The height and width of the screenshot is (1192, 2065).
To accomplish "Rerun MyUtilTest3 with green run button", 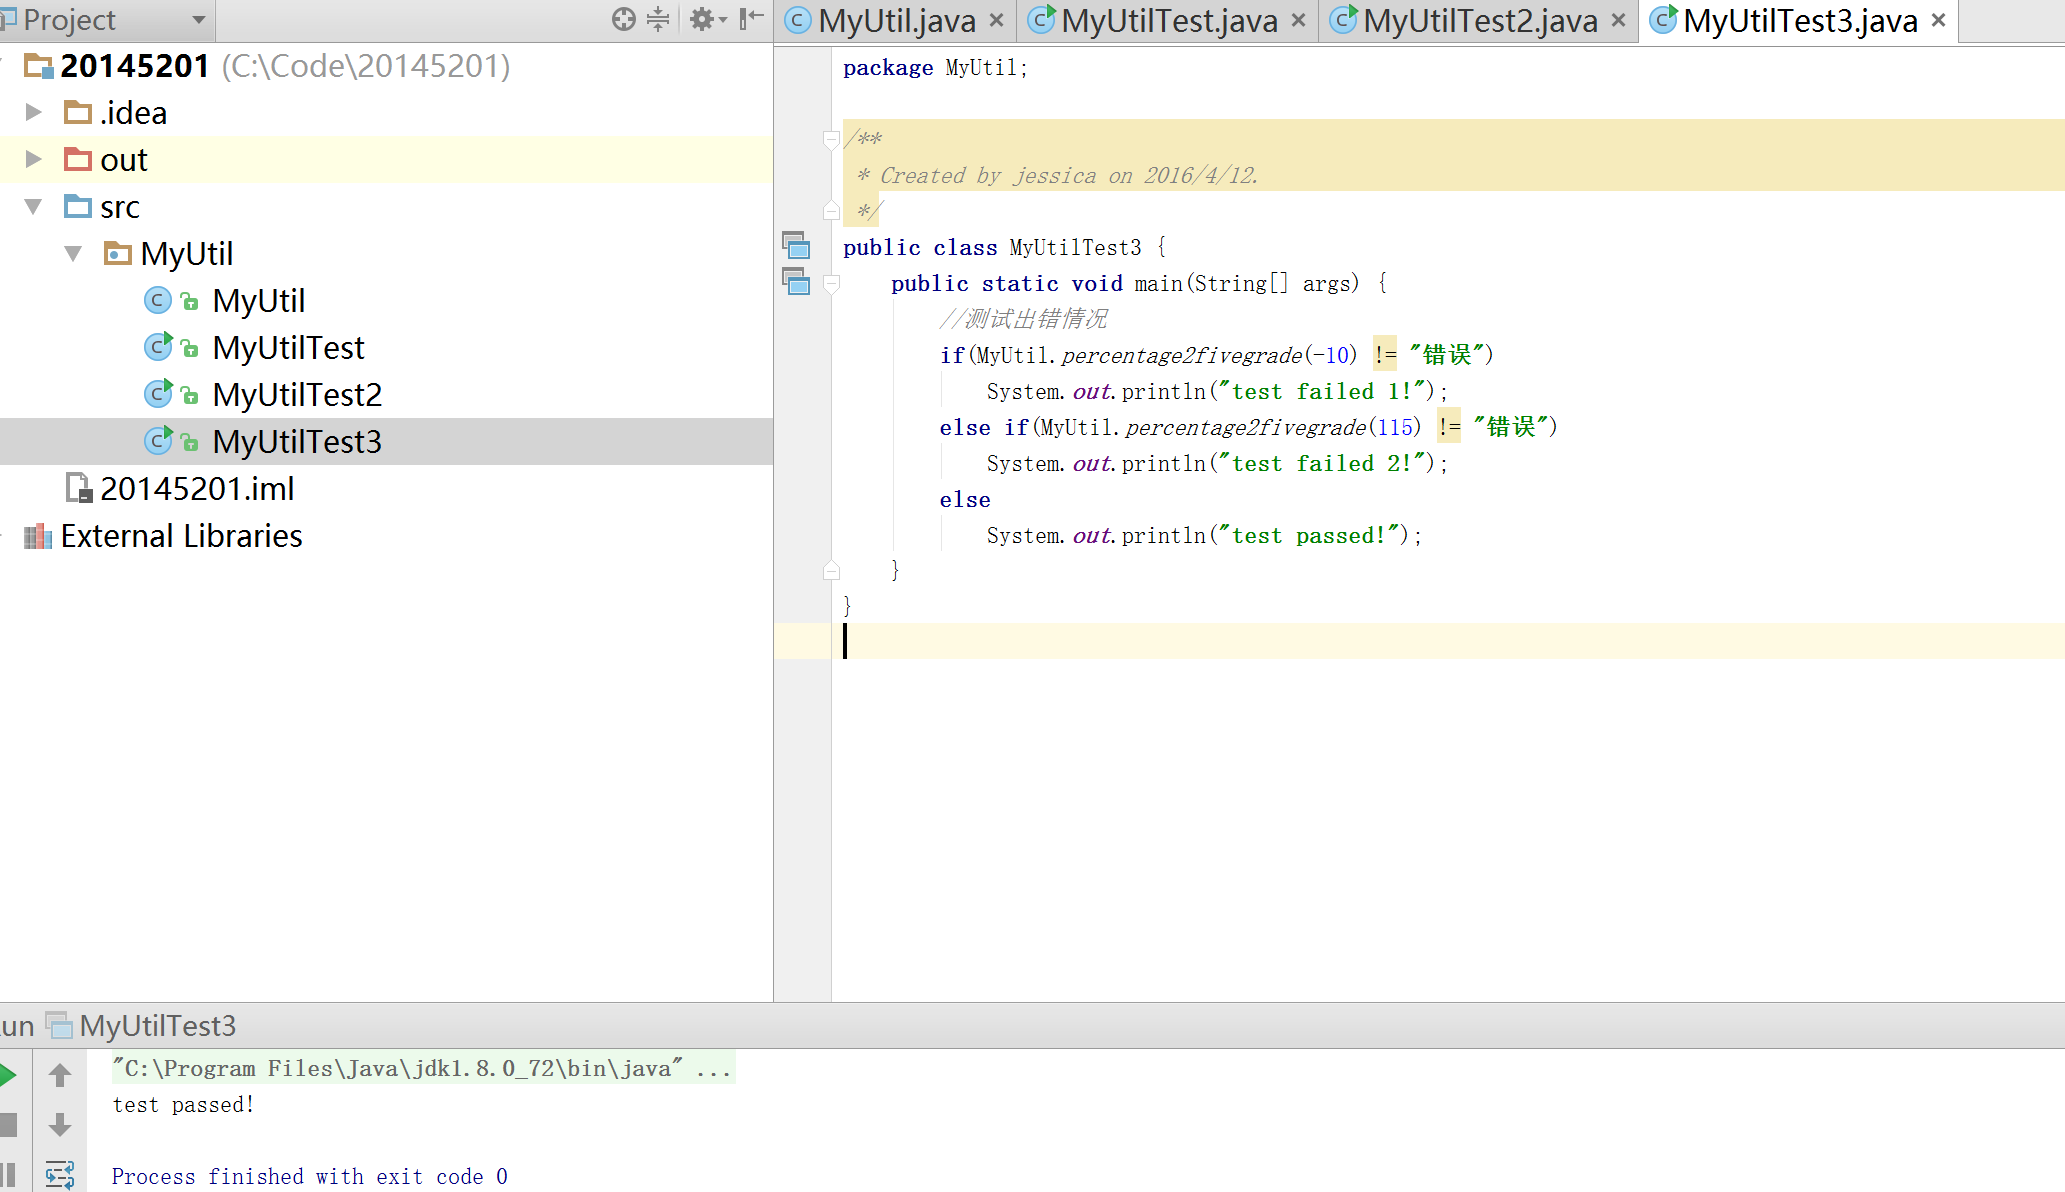I will point(8,1075).
